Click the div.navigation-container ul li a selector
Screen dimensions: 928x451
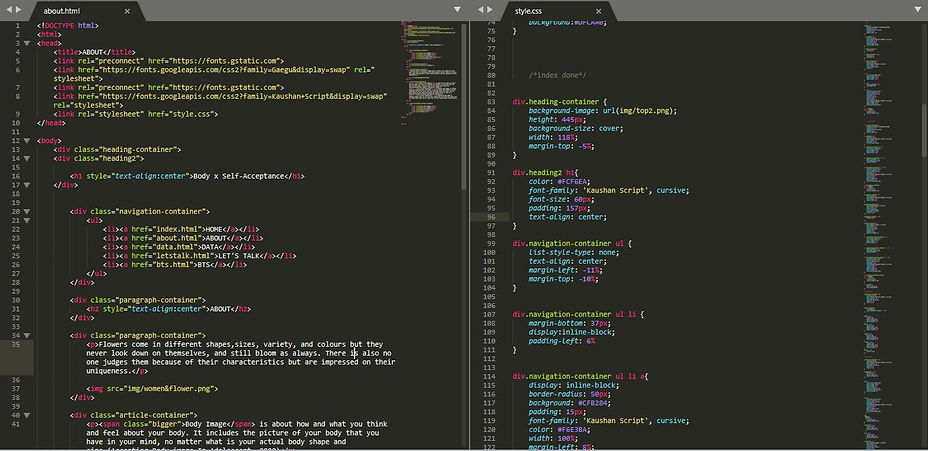coord(580,376)
